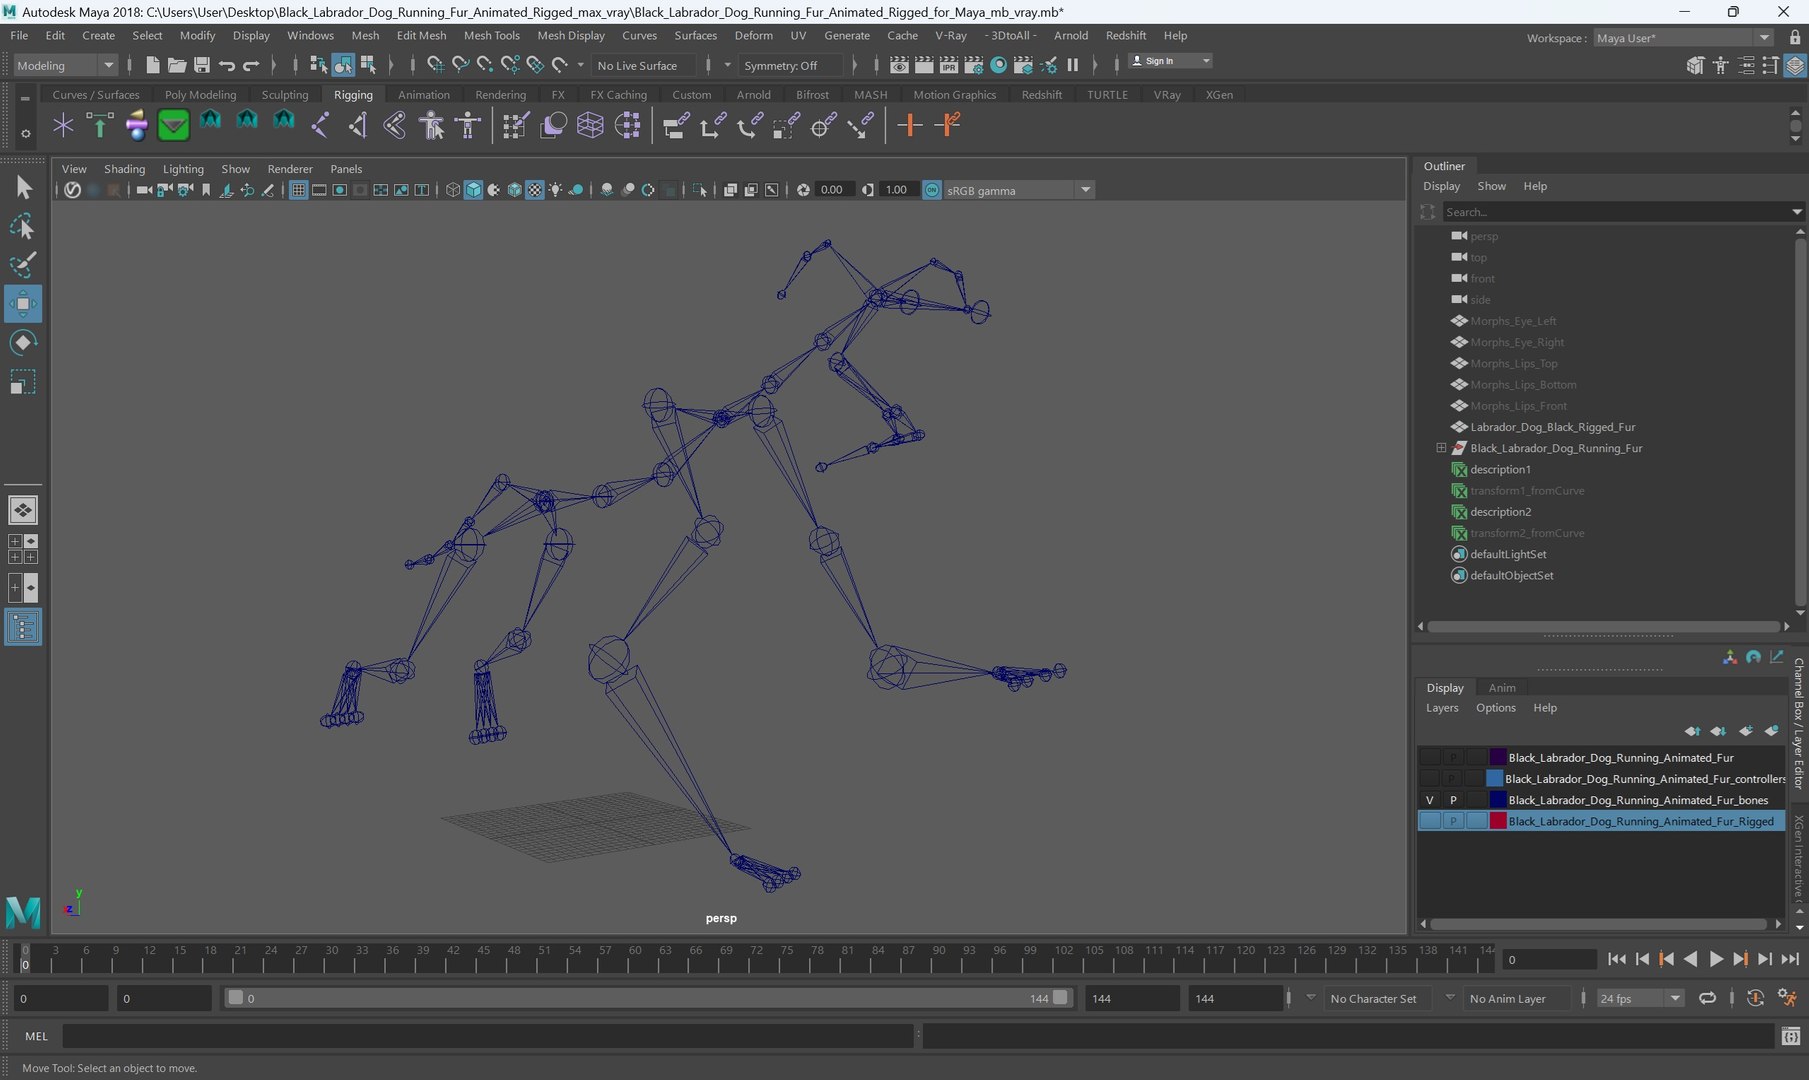Image resolution: width=1809 pixels, height=1080 pixels.
Task: Click the Create Locator shelf icon
Action: pos(63,125)
